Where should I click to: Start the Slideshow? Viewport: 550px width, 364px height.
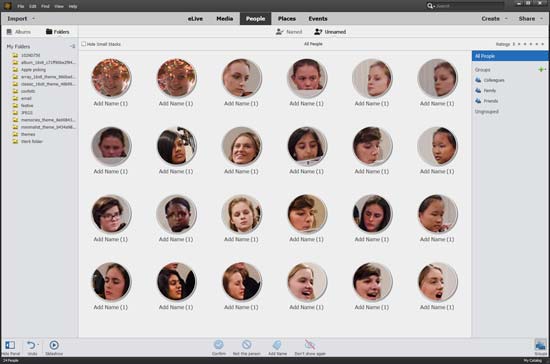54,345
